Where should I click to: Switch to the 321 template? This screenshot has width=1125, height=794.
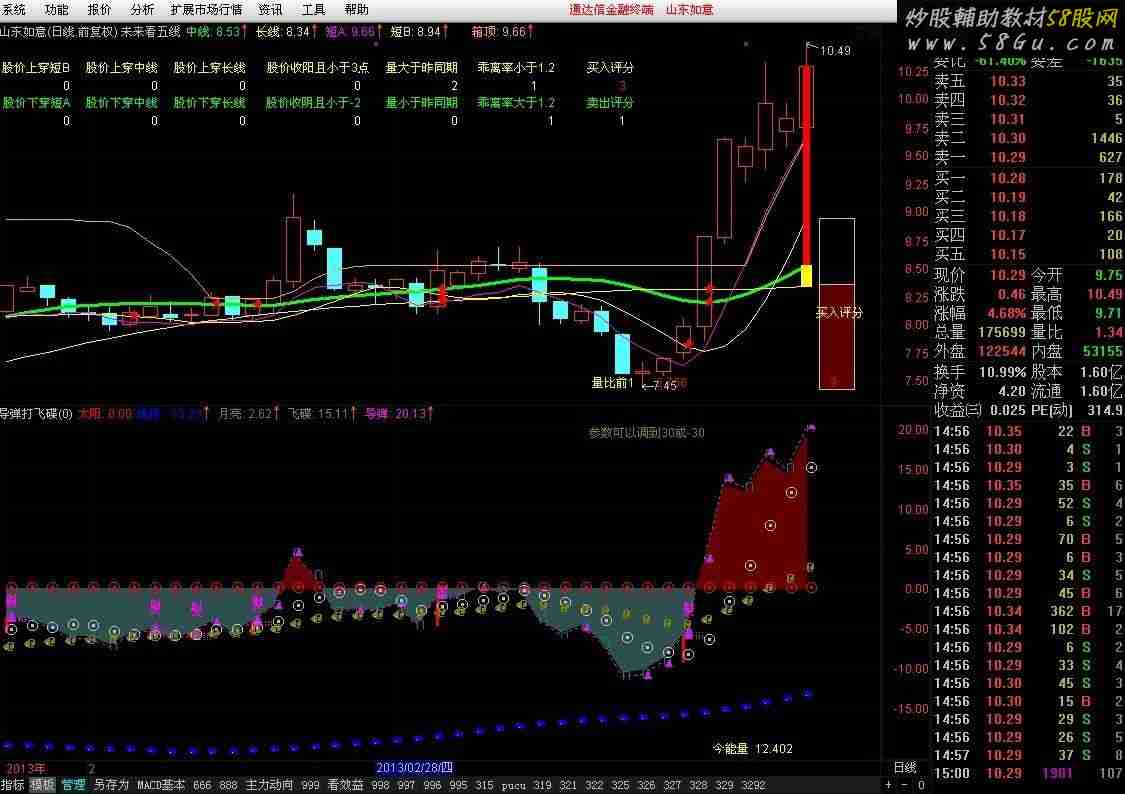tap(568, 785)
